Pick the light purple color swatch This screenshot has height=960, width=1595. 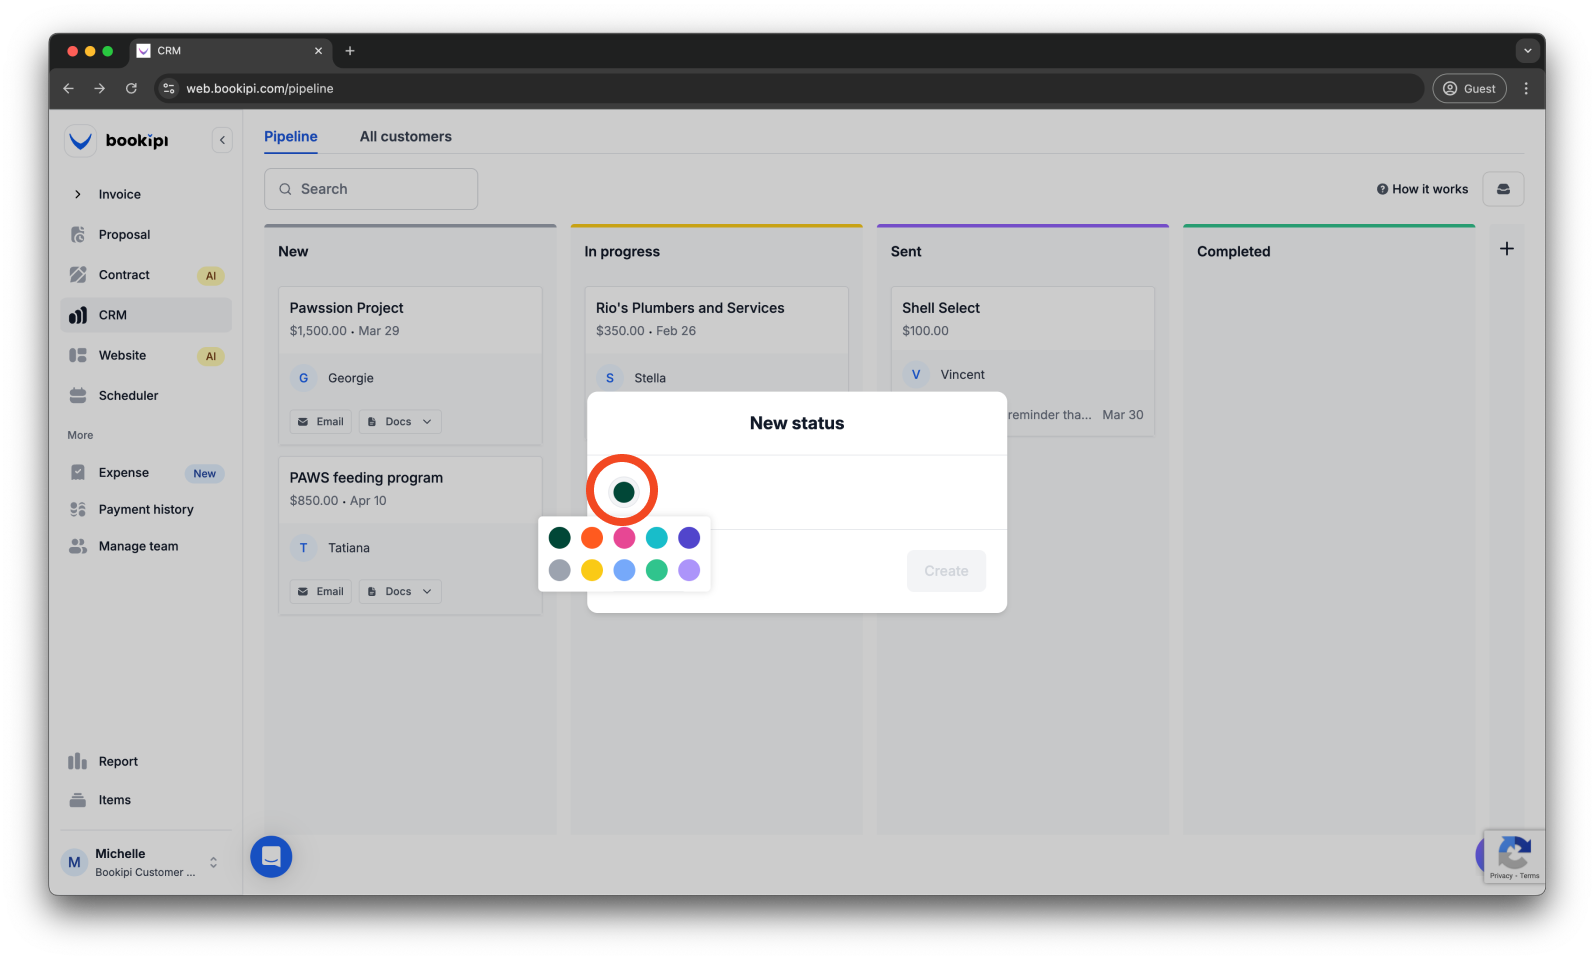(689, 570)
